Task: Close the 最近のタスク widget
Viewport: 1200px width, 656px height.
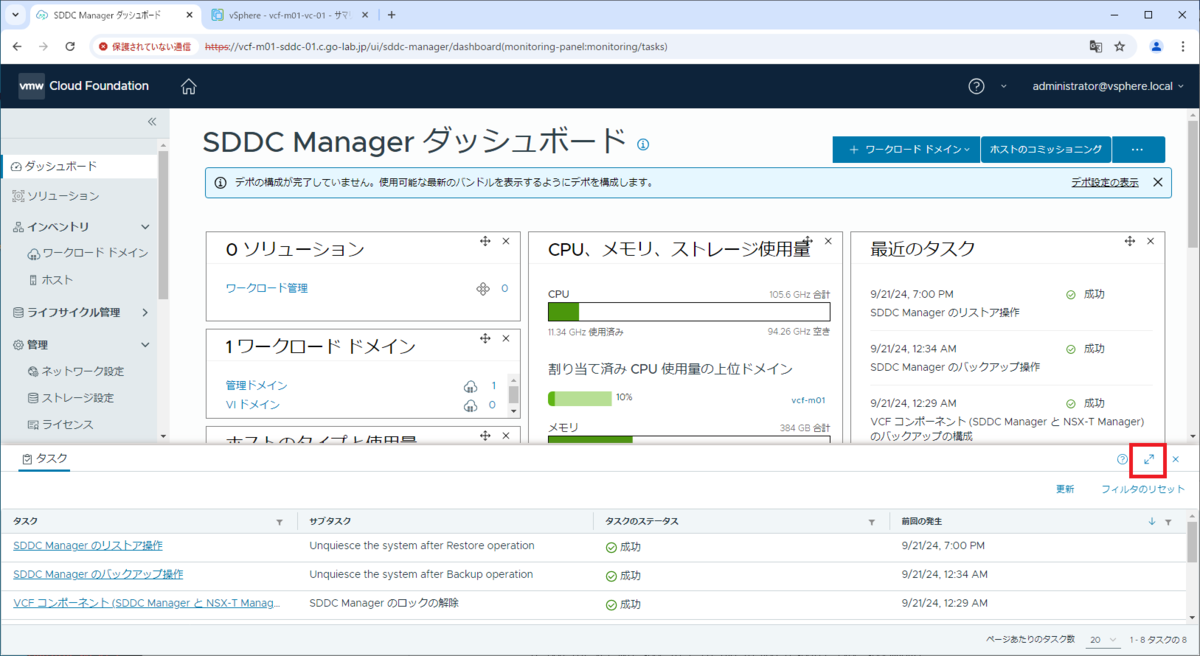Action: point(1150,242)
